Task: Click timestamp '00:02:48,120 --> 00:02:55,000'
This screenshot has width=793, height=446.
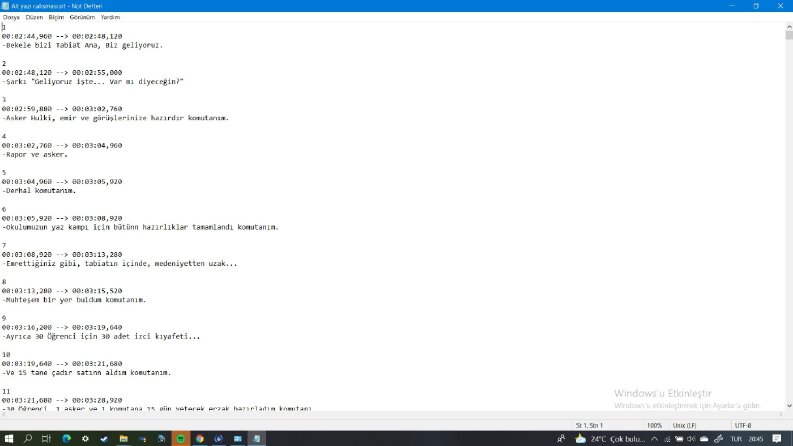Action: [x=62, y=73]
